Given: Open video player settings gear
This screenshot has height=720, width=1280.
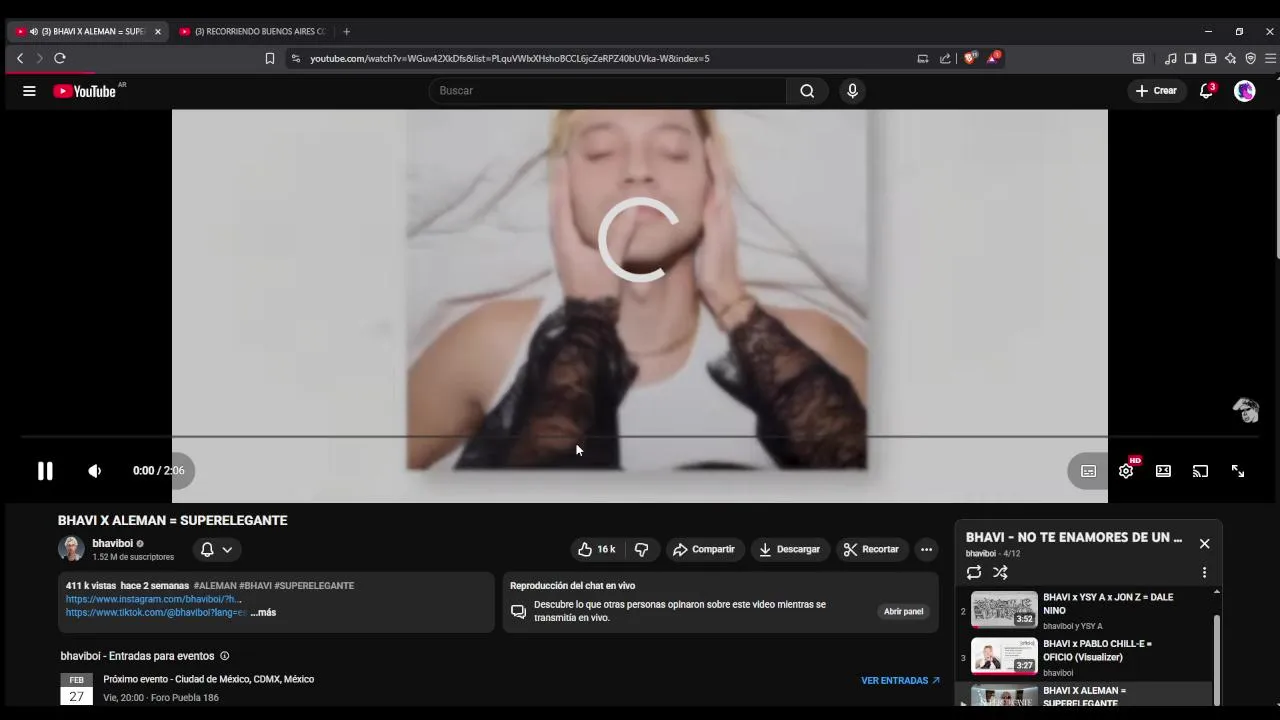Looking at the screenshot, I should click(x=1126, y=471).
